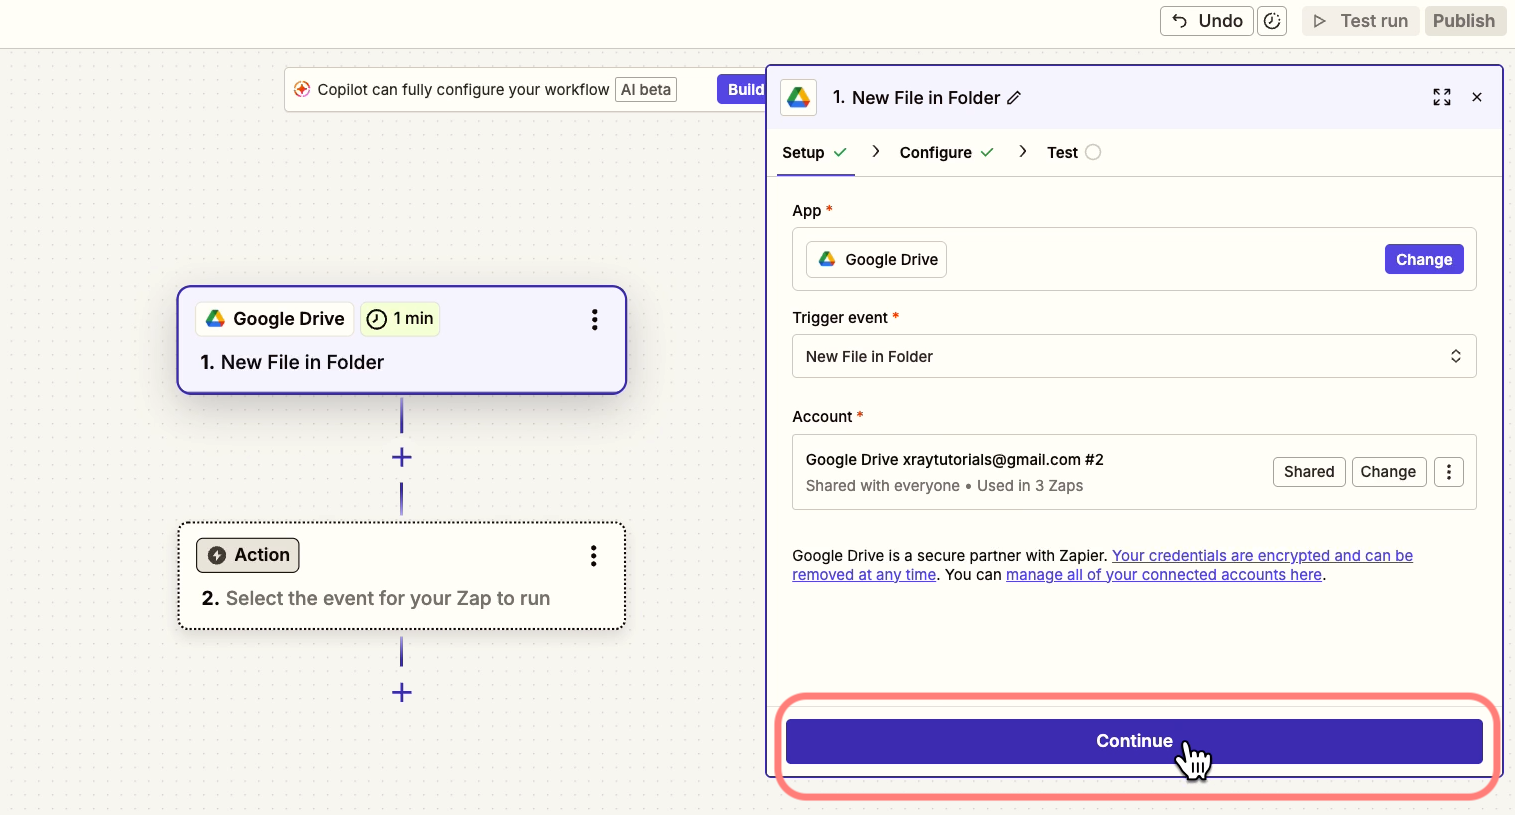
Task: Add a step between trigger and action
Action: pyautogui.click(x=402, y=457)
